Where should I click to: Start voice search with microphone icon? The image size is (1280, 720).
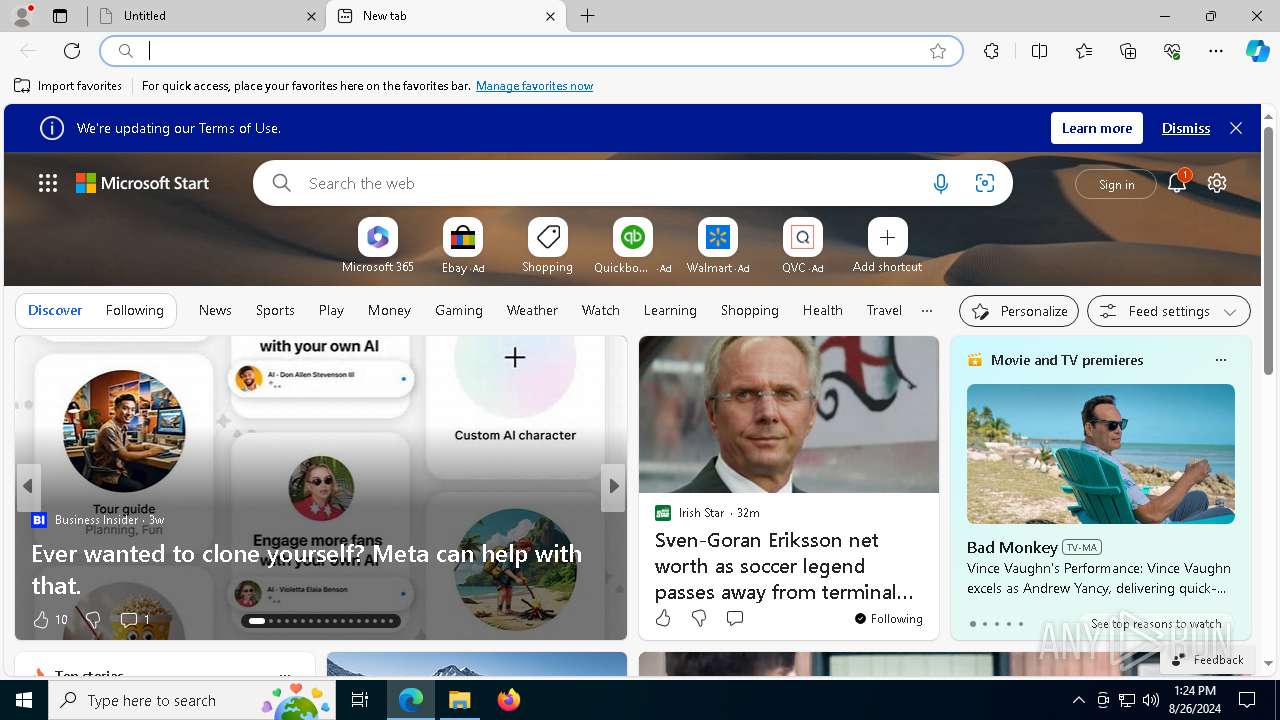(x=940, y=183)
